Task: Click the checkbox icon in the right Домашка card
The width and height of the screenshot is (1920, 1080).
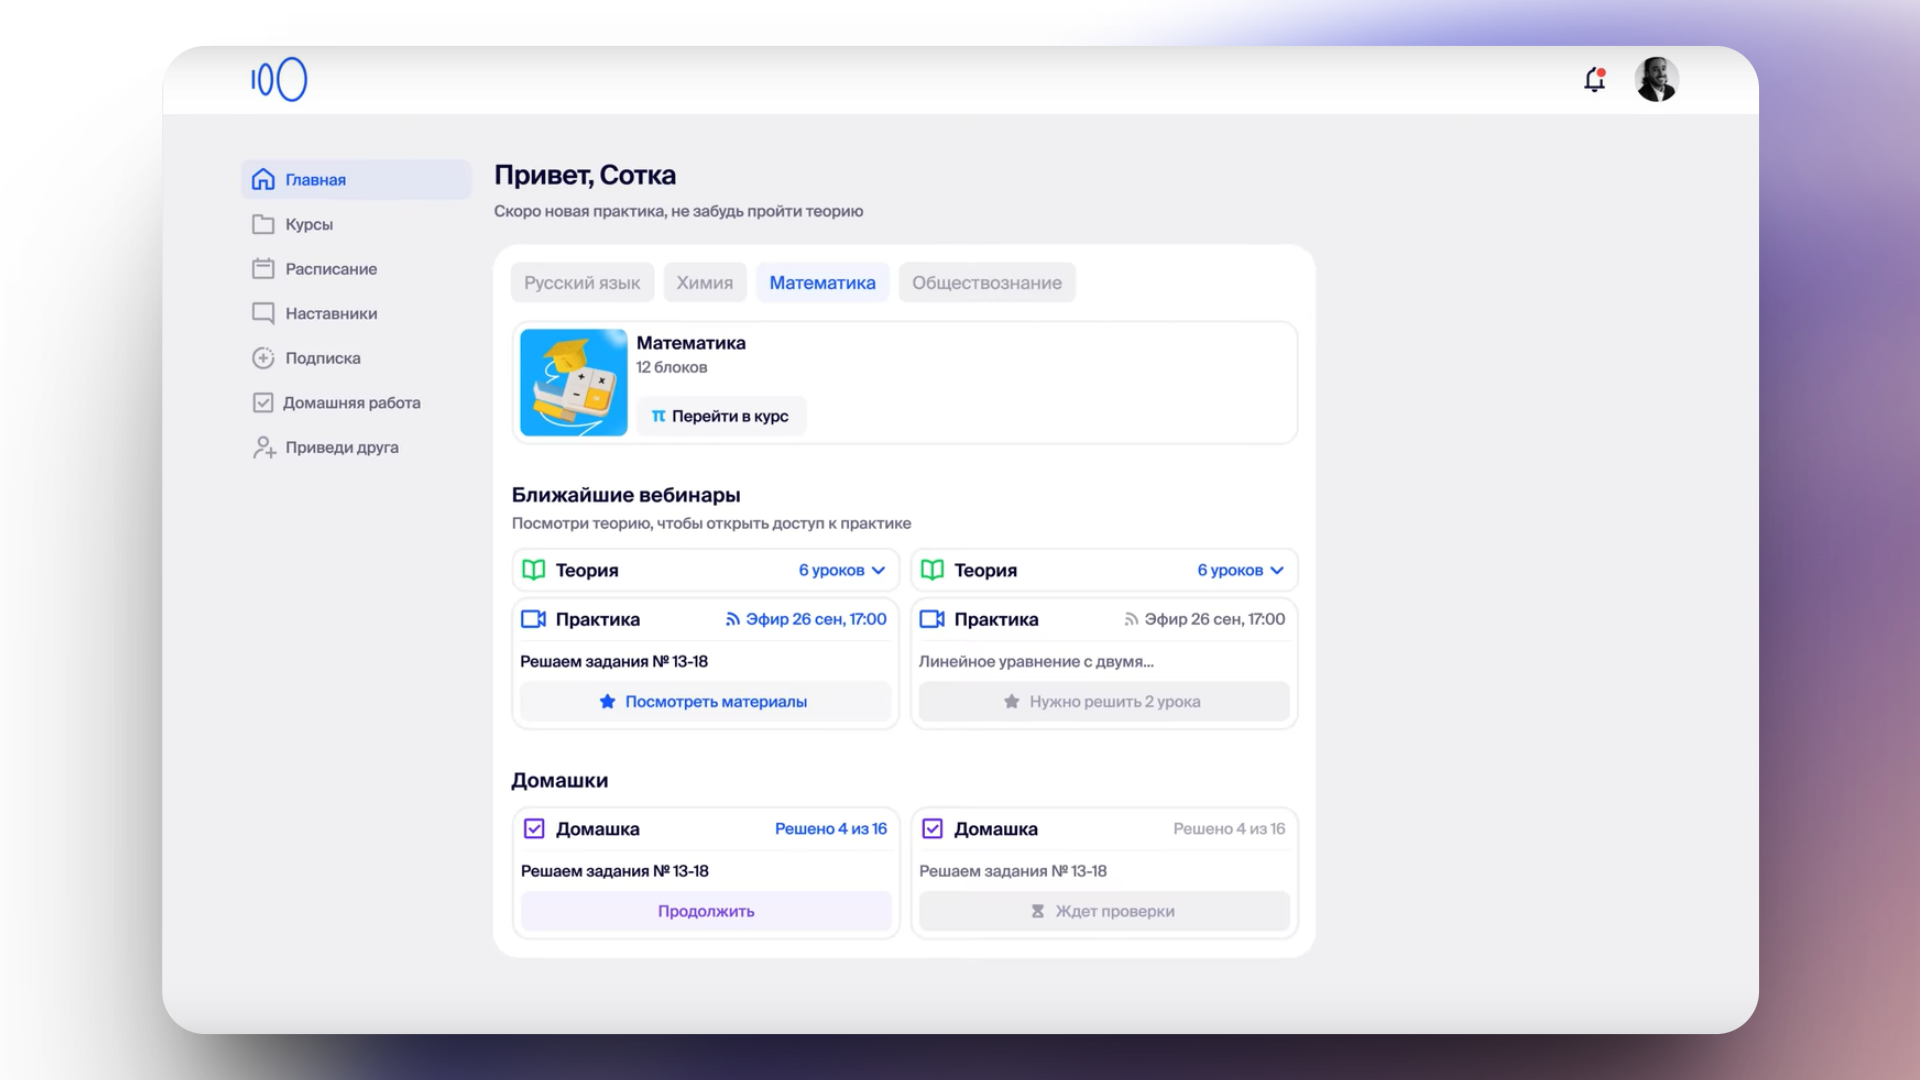Action: pos(932,828)
